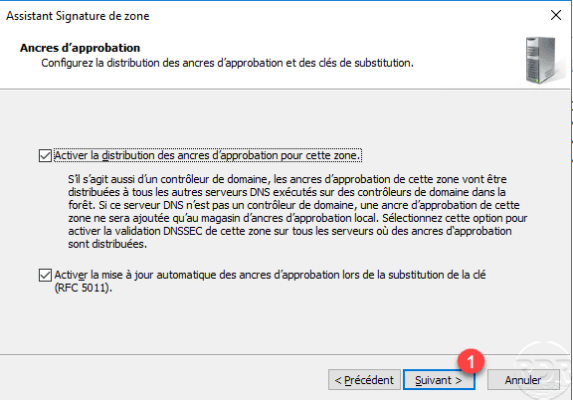Click the subtitle 'Configurez la distribution des ancres'
The width and height of the screenshot is (573, 400).
point(227,63)
